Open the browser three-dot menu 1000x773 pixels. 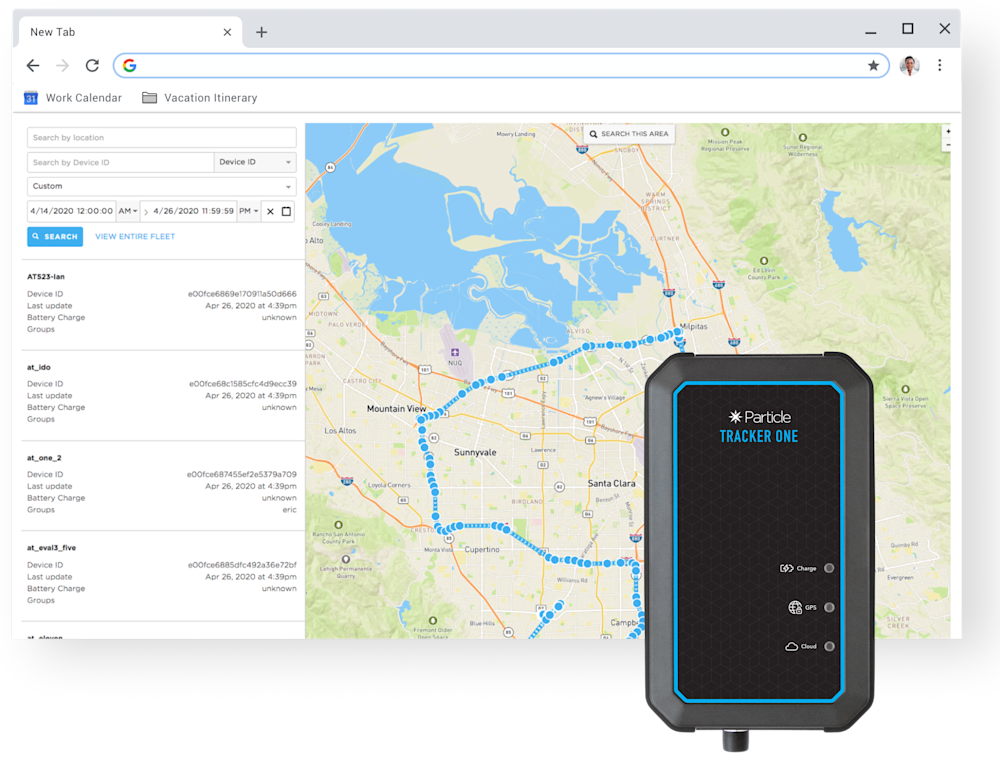[x=939, y=65]
